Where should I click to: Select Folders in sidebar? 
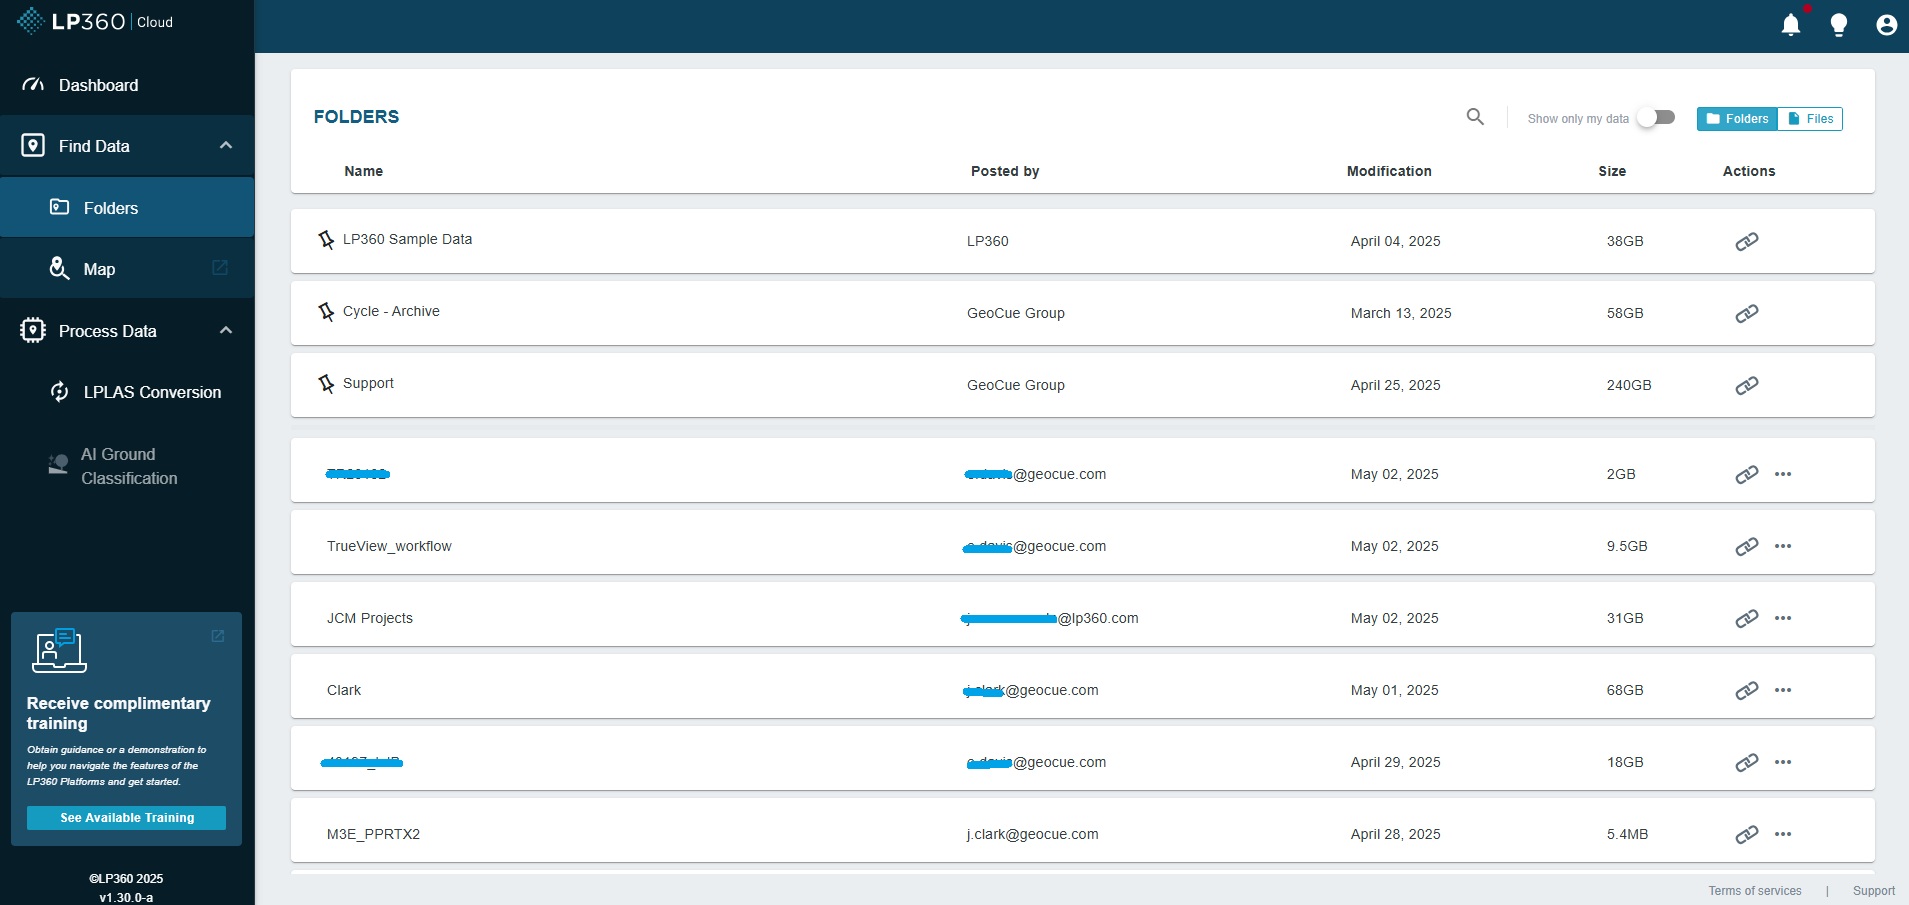click(x=127, y=208)
